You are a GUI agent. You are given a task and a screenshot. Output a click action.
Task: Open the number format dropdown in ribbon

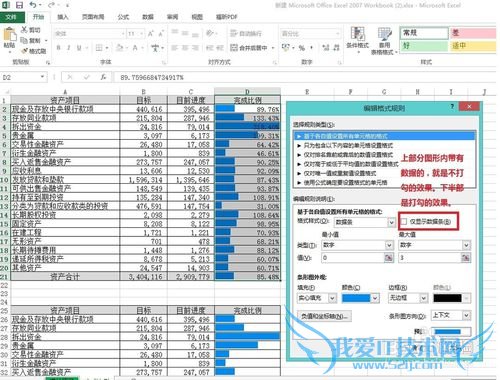click(x=337, y=34)
